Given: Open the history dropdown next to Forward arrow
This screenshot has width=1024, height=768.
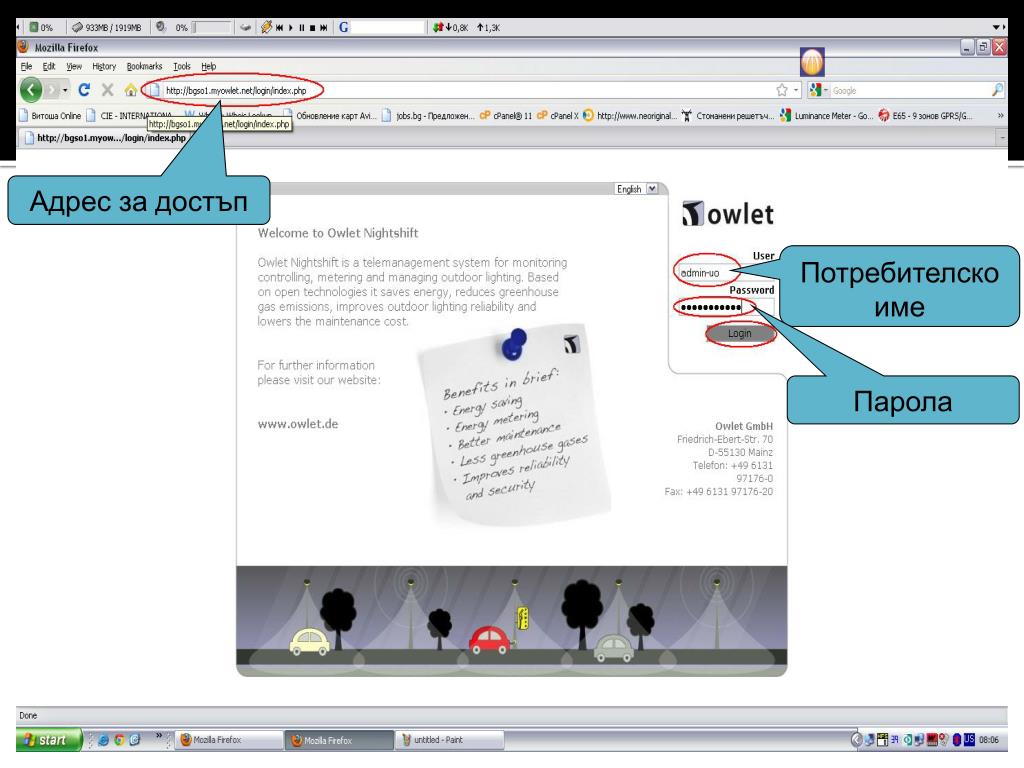Looking at the screenshot, I should [65, 90].
